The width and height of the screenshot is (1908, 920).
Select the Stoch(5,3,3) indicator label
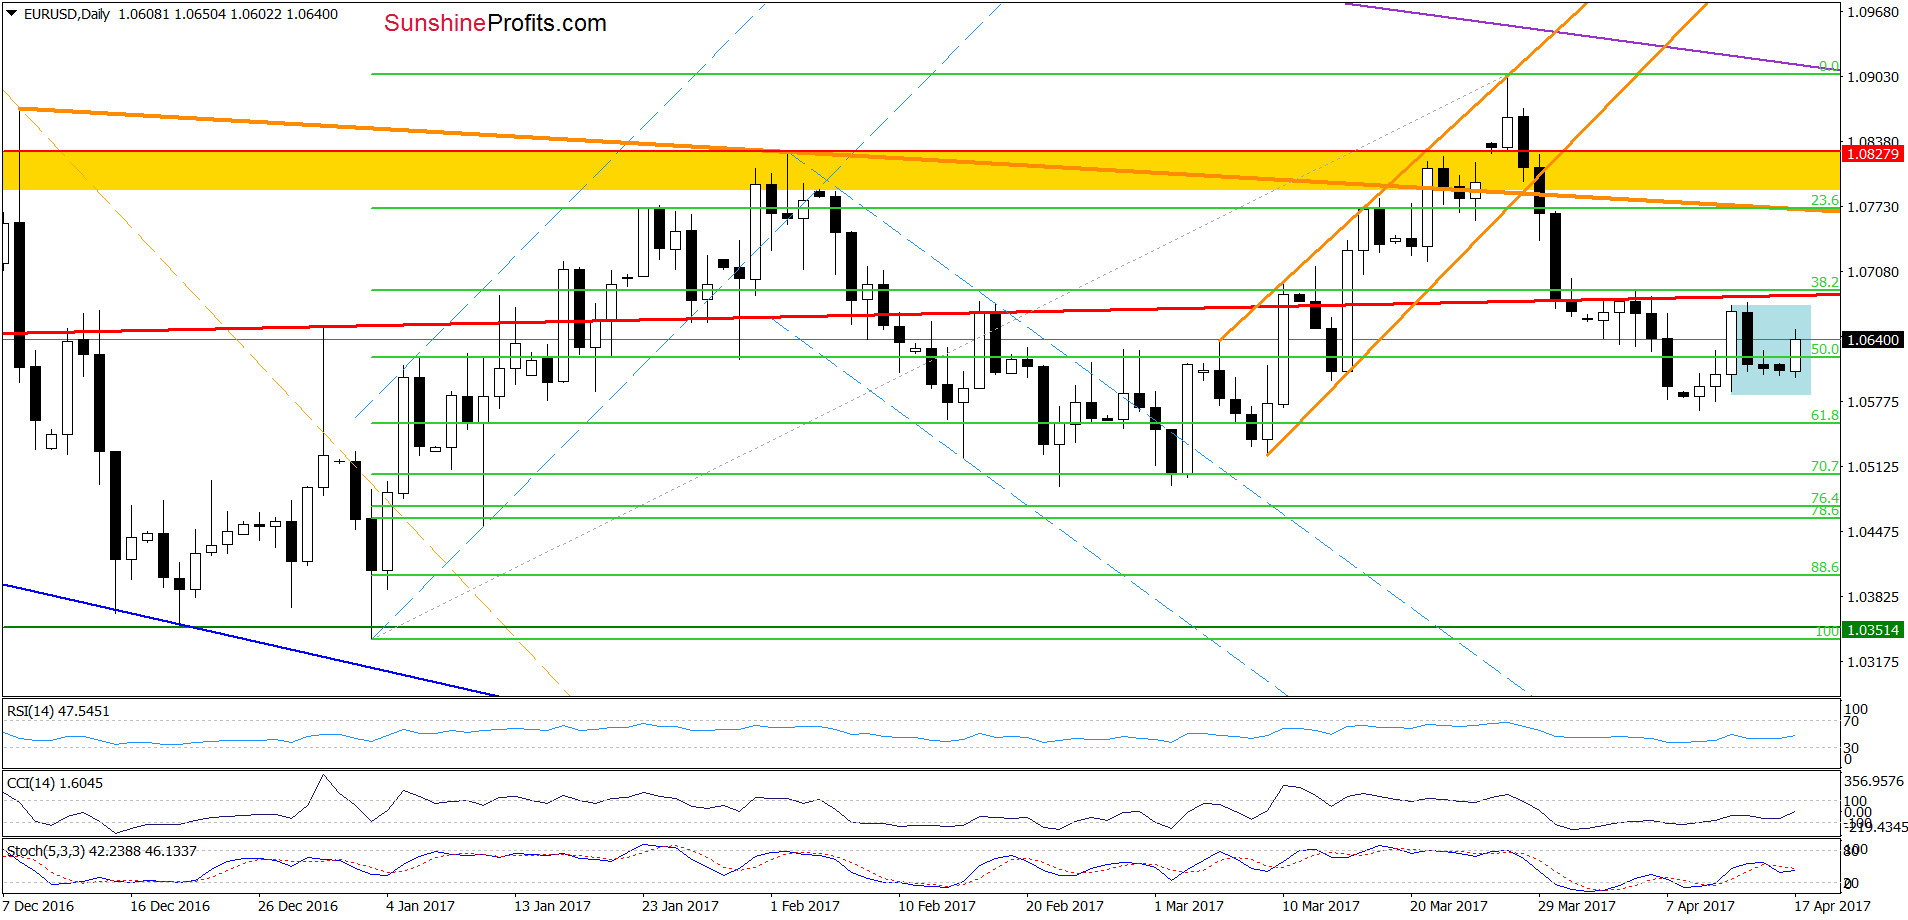coord(102,851)
